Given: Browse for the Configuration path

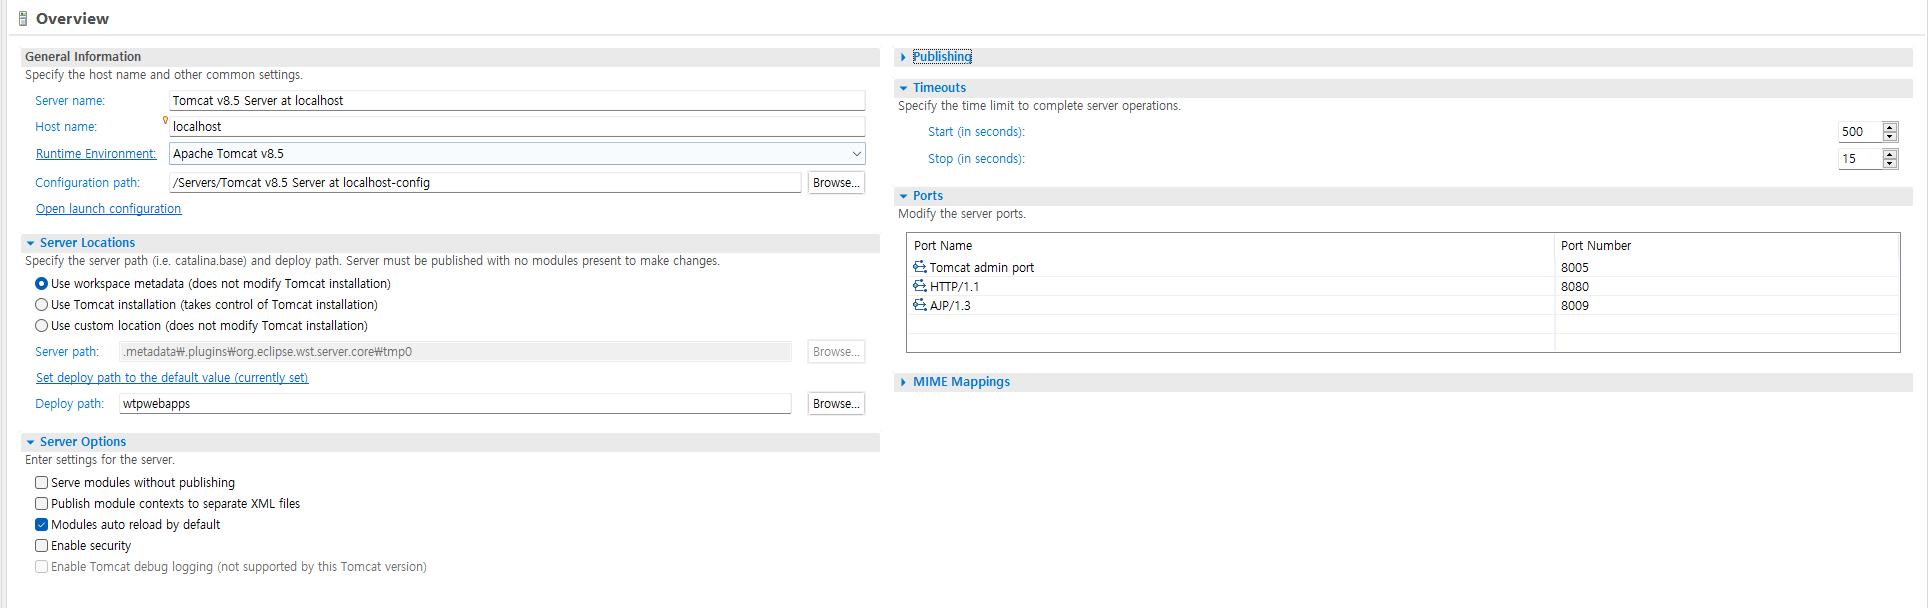Looking at the screenshot, I should pyautogui.click(x=836, y=183).
